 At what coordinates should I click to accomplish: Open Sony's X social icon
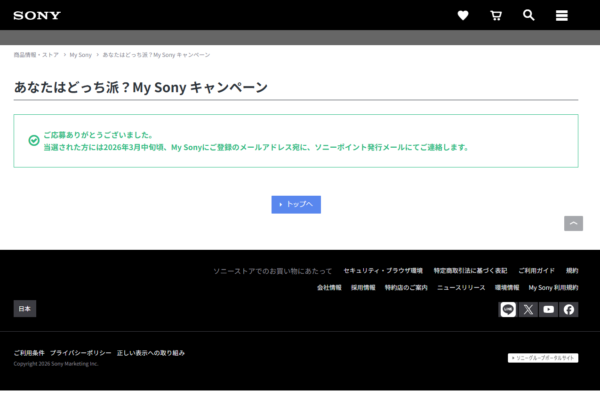(528, 309)
